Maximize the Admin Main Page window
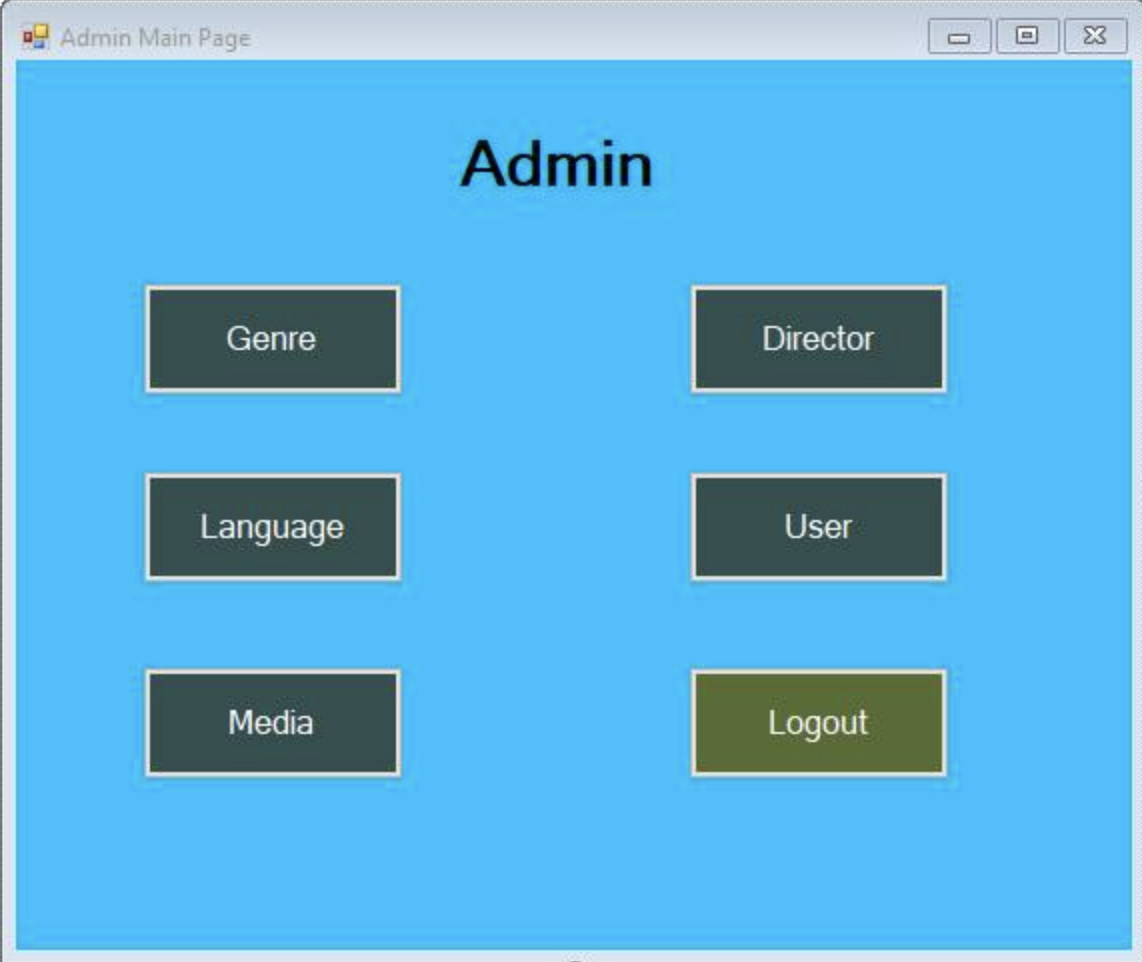 pos(1026,37)
